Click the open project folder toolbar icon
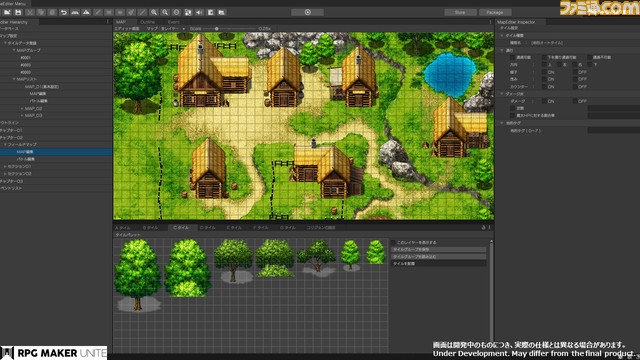Screen dimensions: 640x360 click(x=7, y=12)
